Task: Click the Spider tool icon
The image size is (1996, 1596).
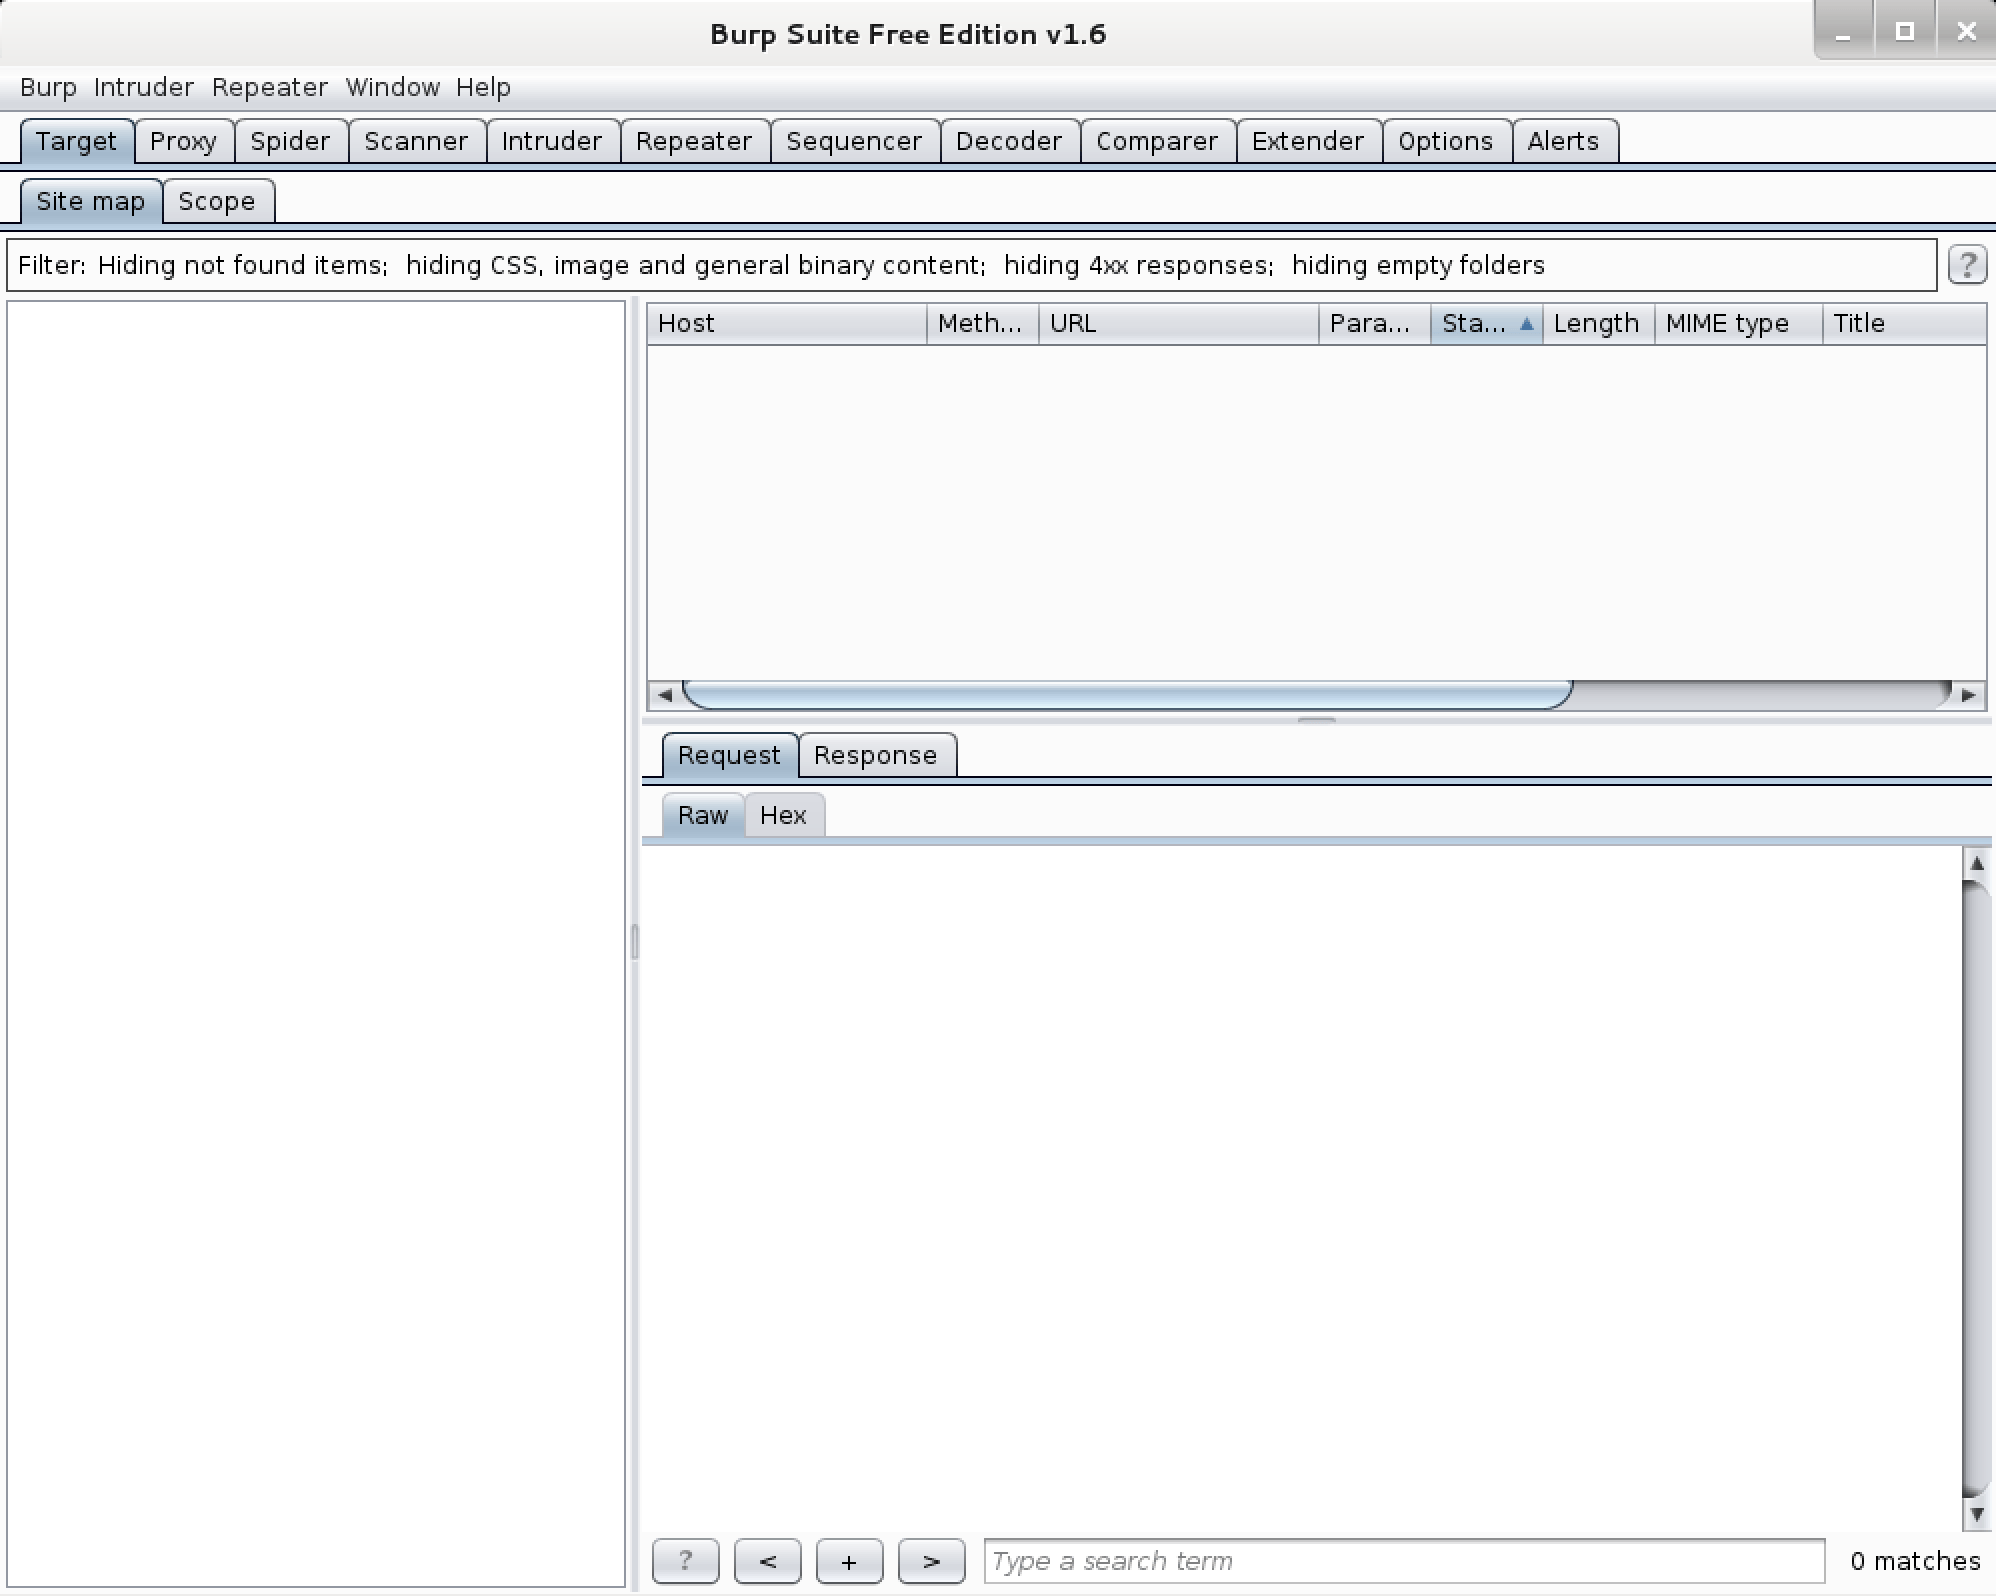Action: pyautogui.click(x=291, y=140)
